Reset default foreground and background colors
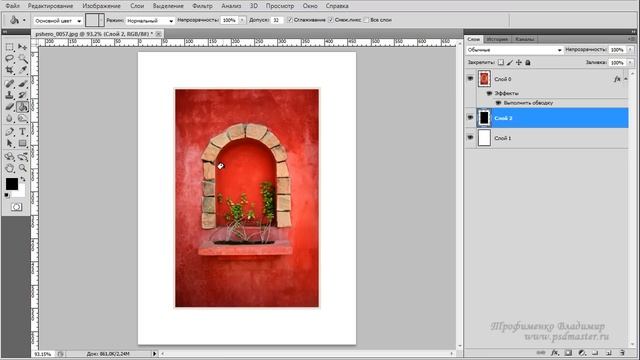Screen dimensions: 640x360 7,196
